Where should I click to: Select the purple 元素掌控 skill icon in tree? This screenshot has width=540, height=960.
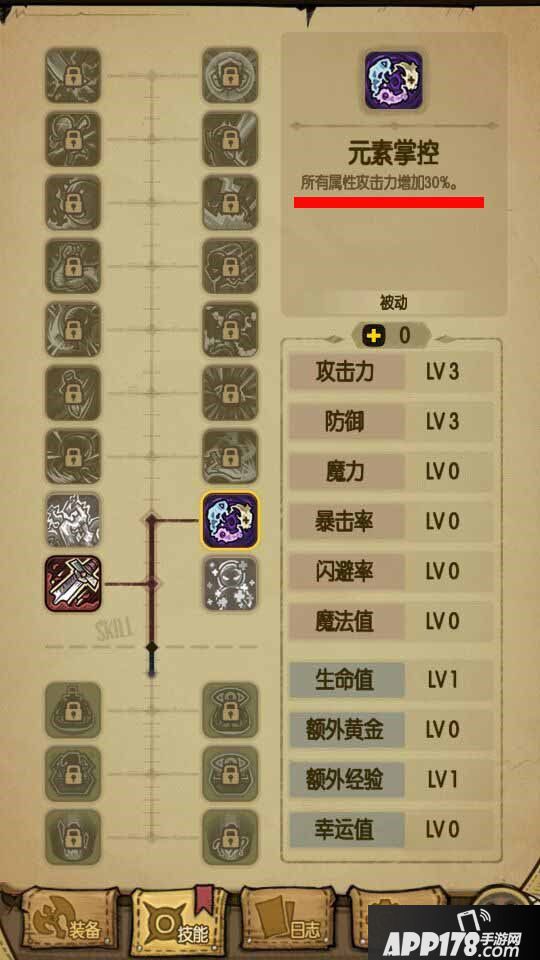tap(230, 520)
